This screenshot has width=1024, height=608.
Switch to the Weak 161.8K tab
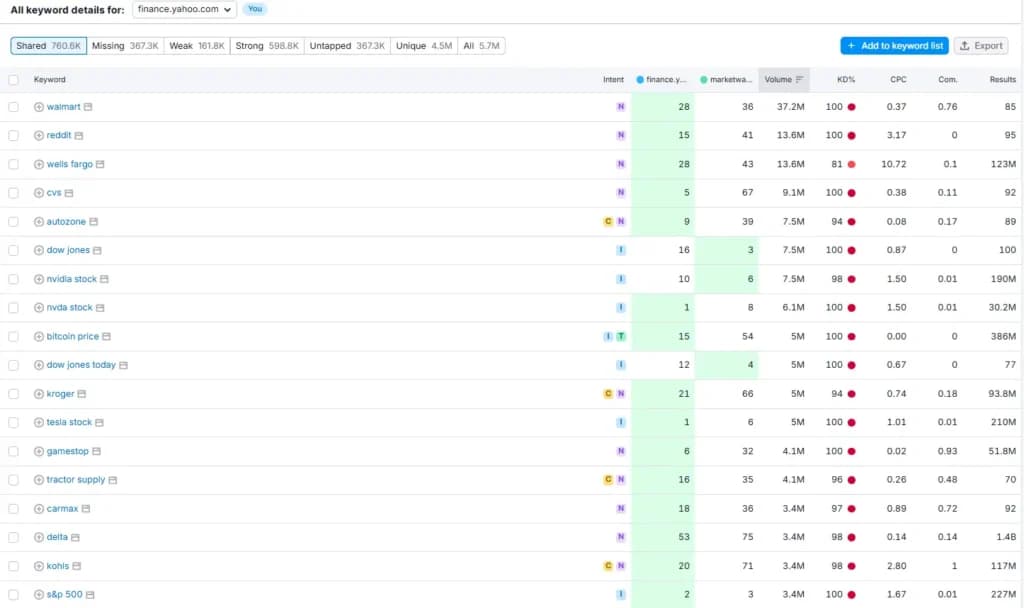point(197,46)
